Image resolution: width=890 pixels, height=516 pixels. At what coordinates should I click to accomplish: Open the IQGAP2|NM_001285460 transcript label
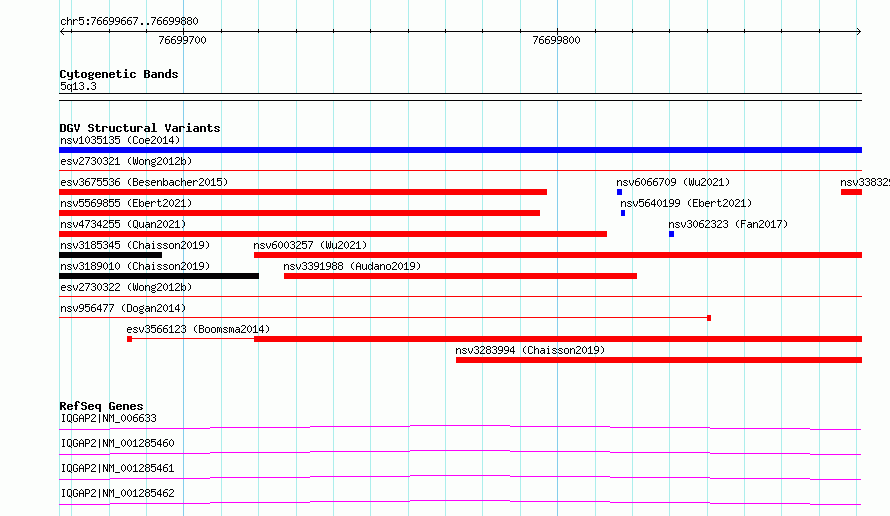(117, 443)
